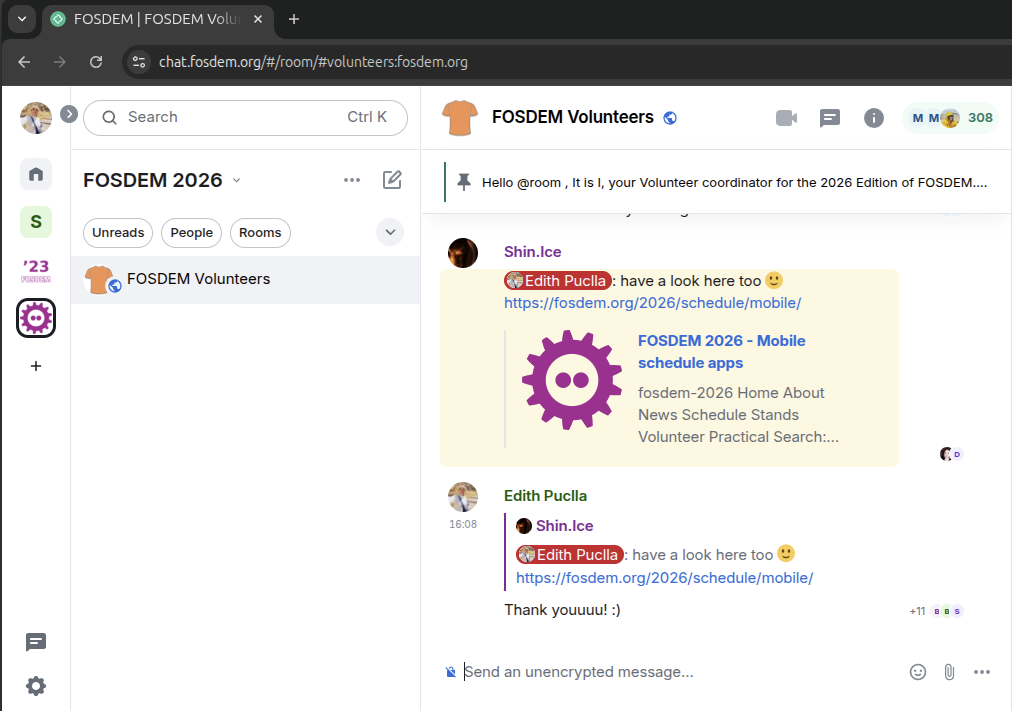Open the mobile schedule link in quoted reply
Viewport: 1012px width, 711px height.
664,577
